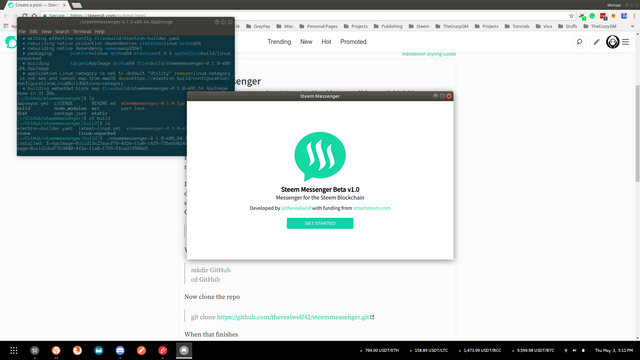Follow the github steemmessenger.git link in the preview
640x360 pixels.
tap(293, 317)
